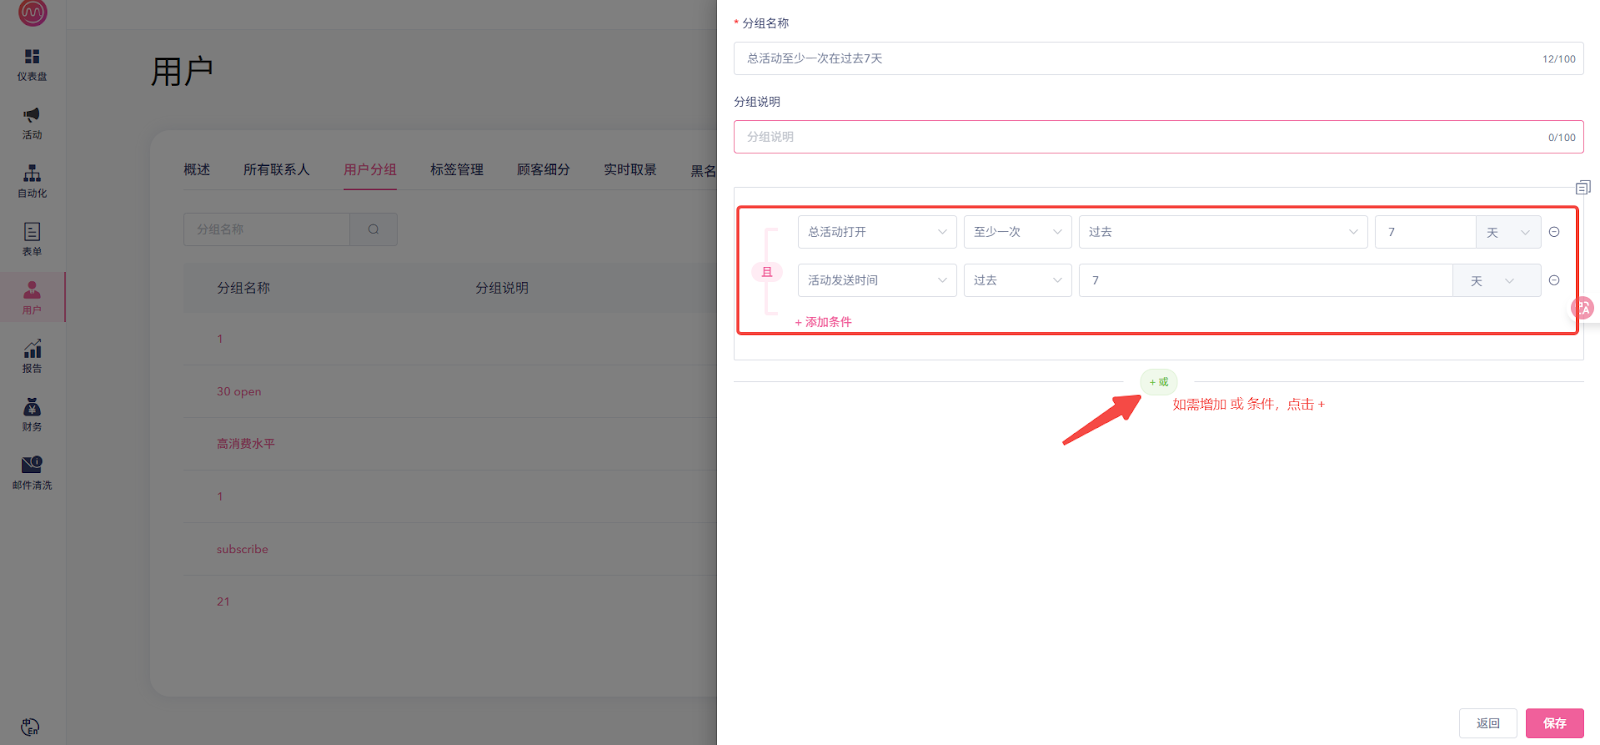Click the 分组说明 description input field

(x=1140, y=137)
